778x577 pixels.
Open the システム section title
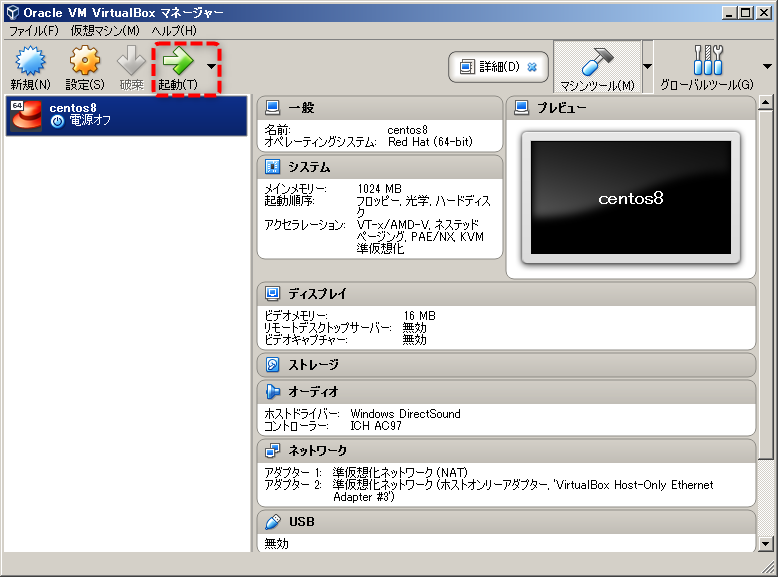point(309,167)
